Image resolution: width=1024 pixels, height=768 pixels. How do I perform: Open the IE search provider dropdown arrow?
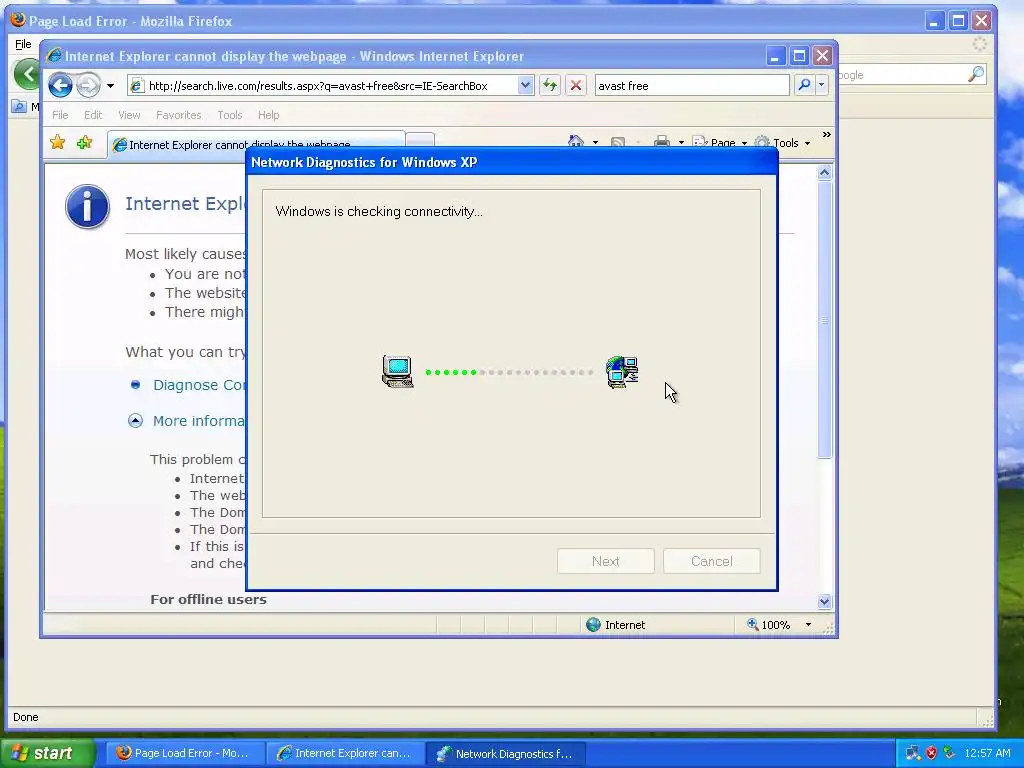click(822, 85)
